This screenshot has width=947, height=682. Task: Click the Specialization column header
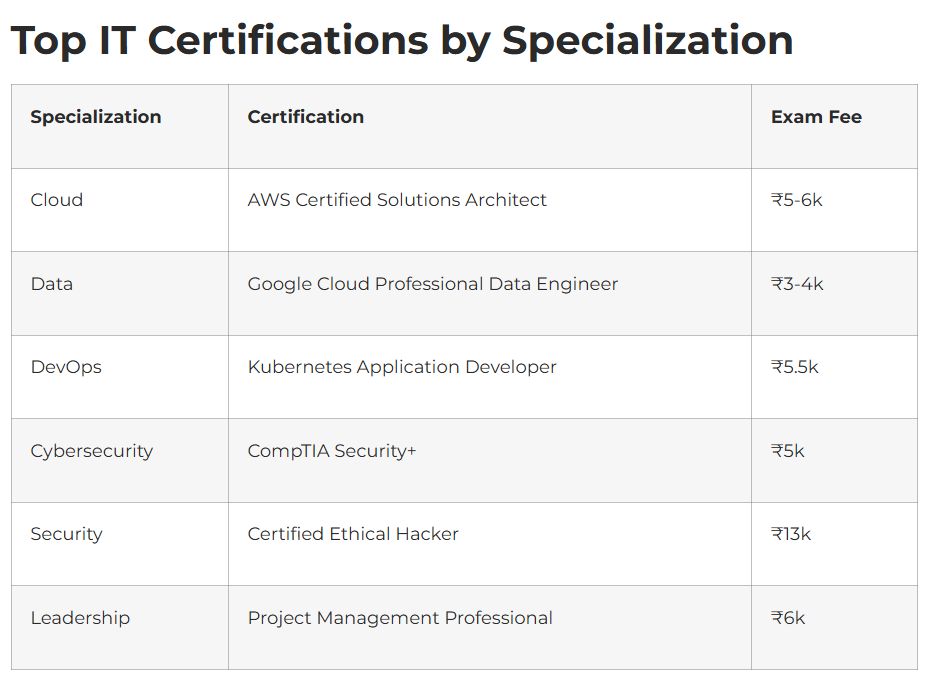click(96, 117)
